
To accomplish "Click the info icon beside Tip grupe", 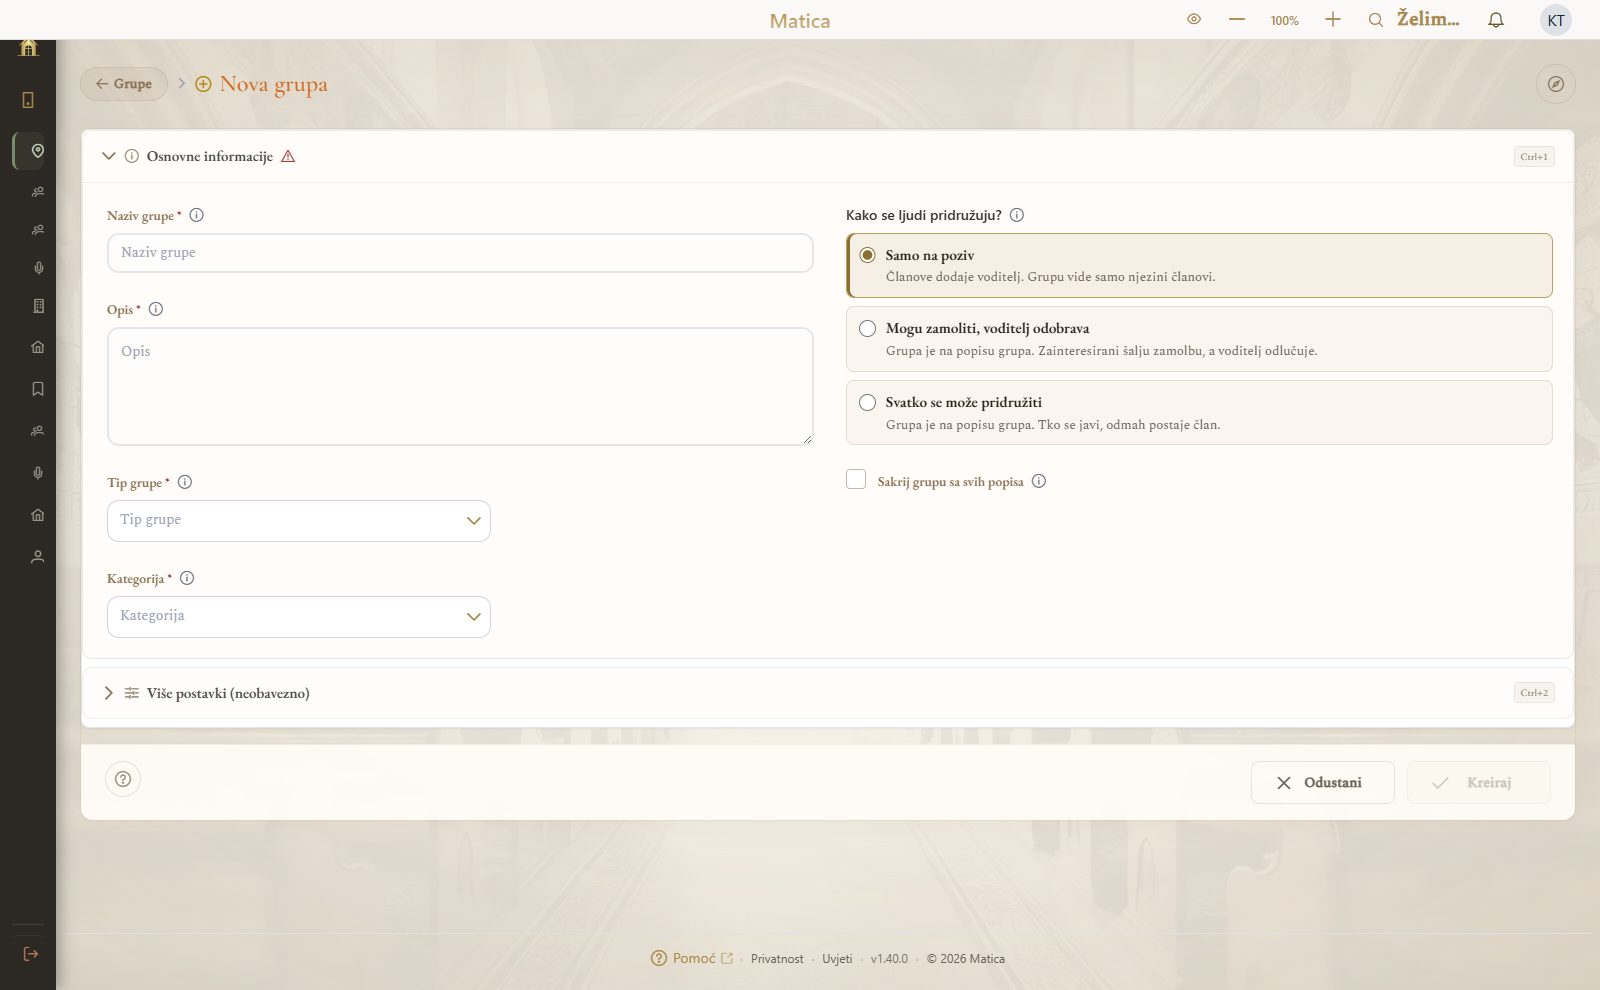I will coord(185,482).
